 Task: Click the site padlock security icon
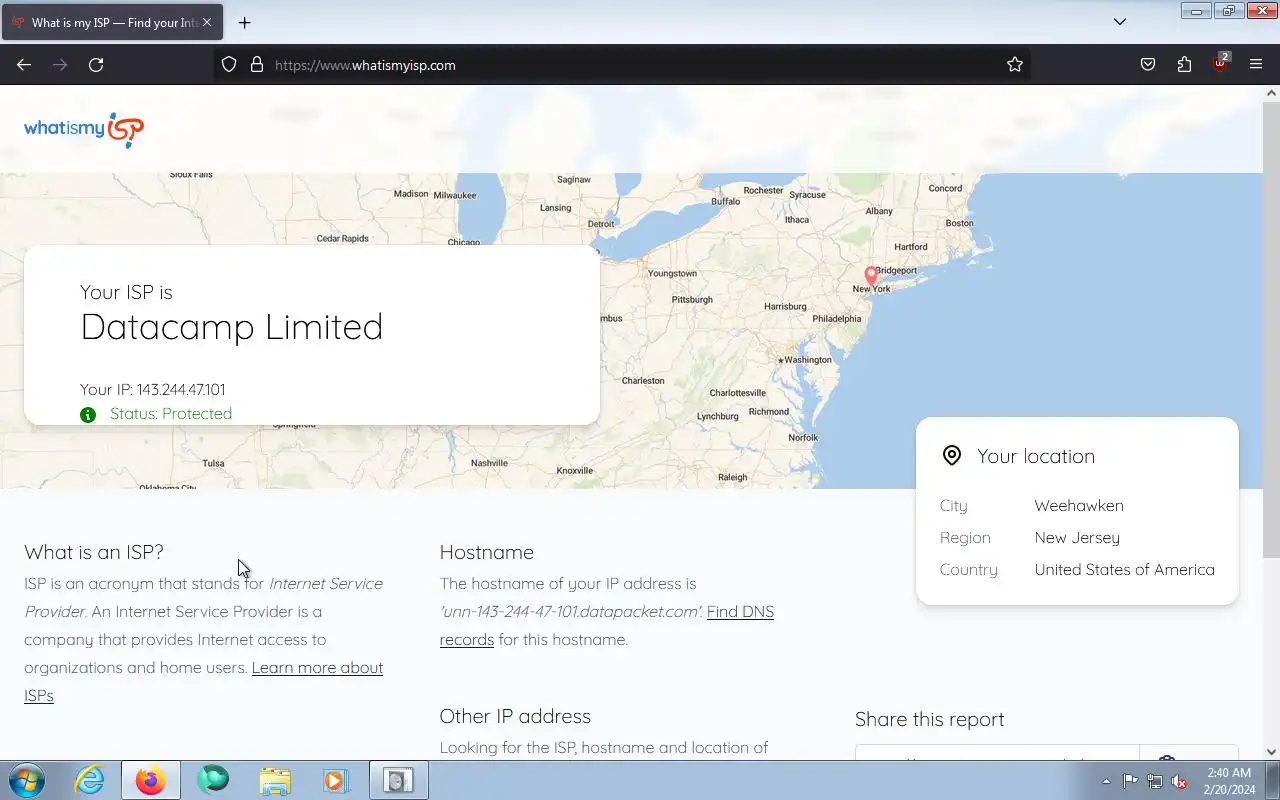click(x=257, y=65)
